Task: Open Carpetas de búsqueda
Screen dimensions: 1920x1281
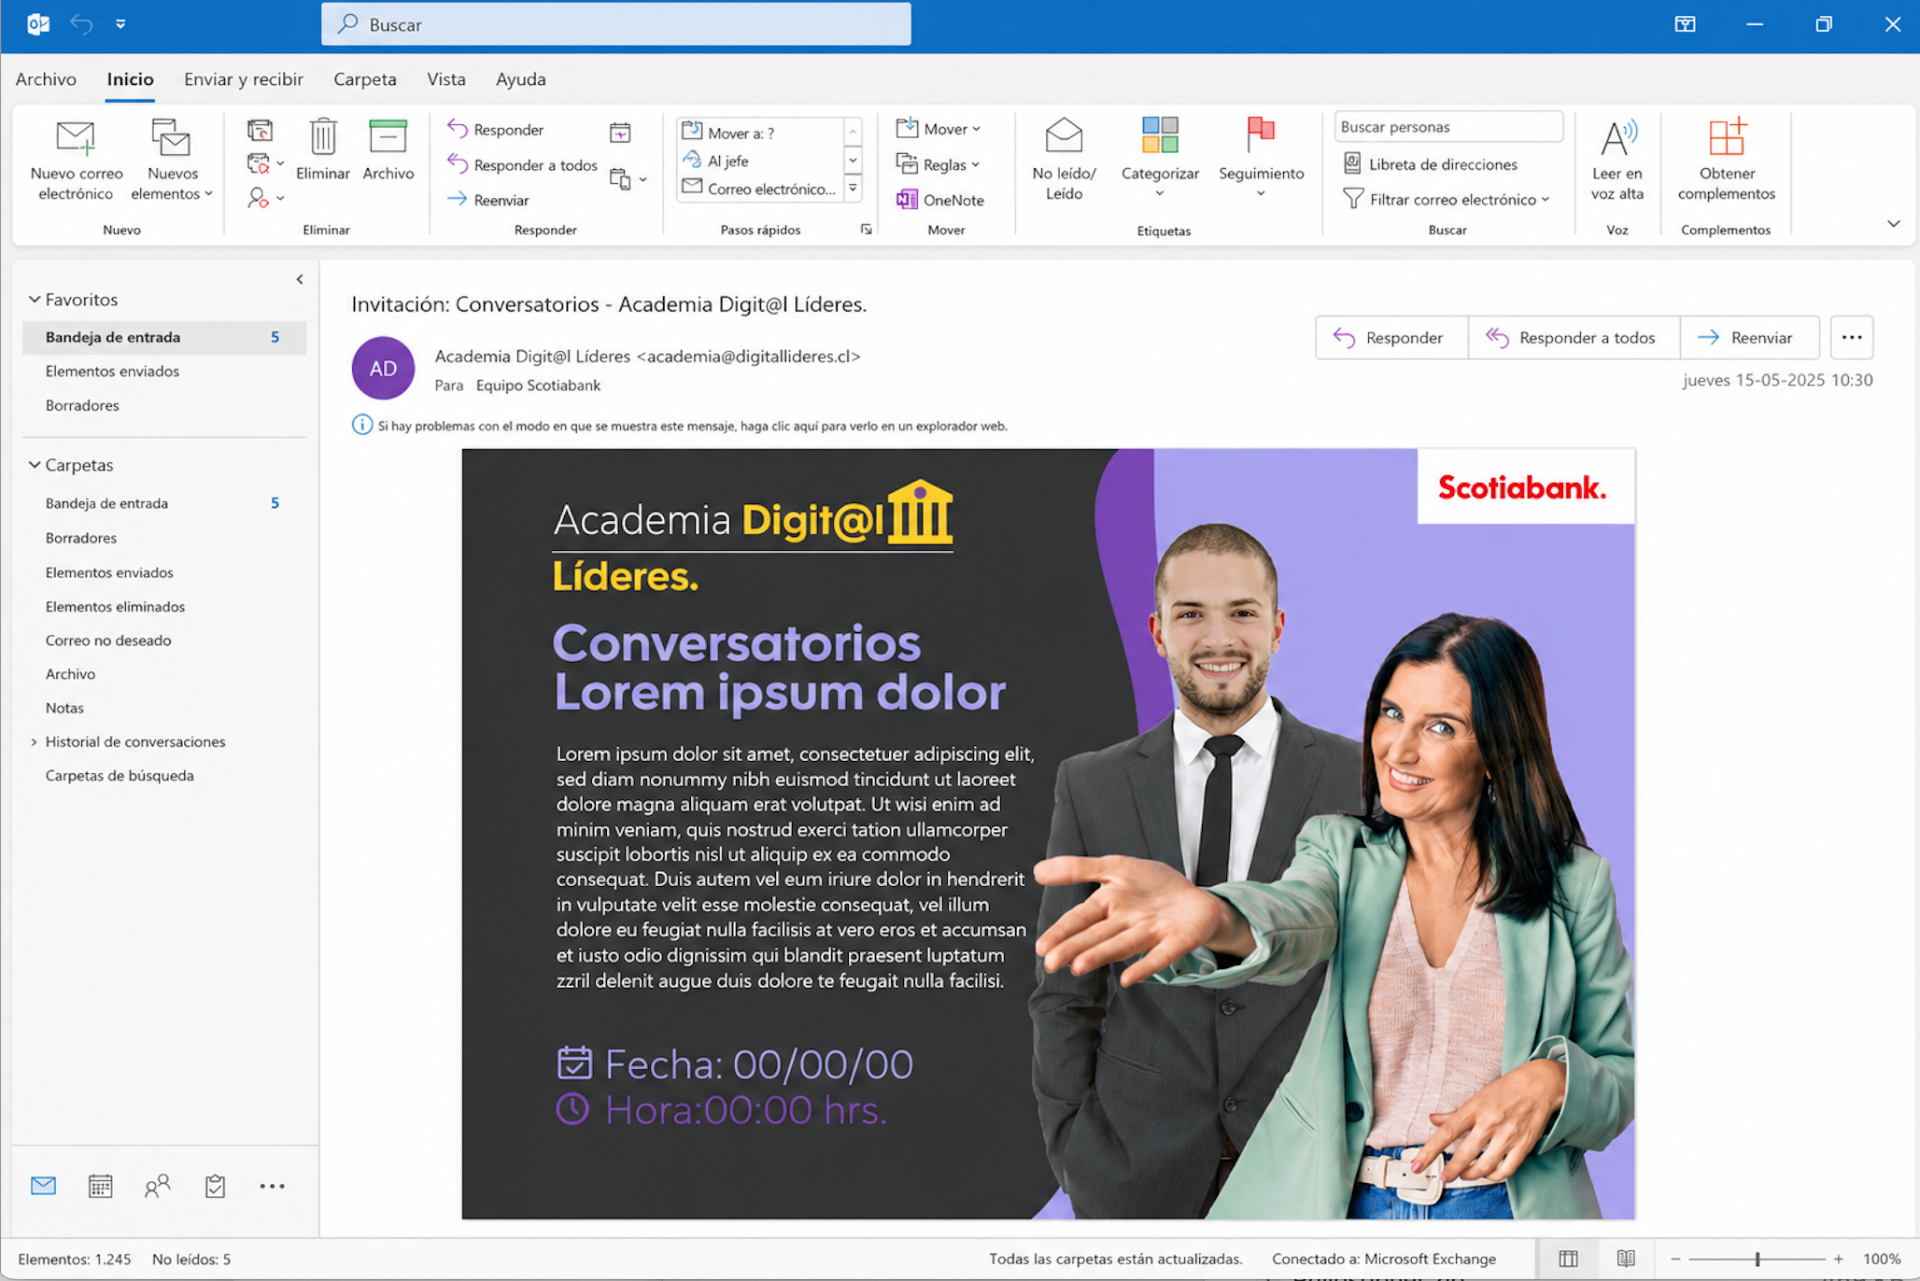Action: point(119,776)
